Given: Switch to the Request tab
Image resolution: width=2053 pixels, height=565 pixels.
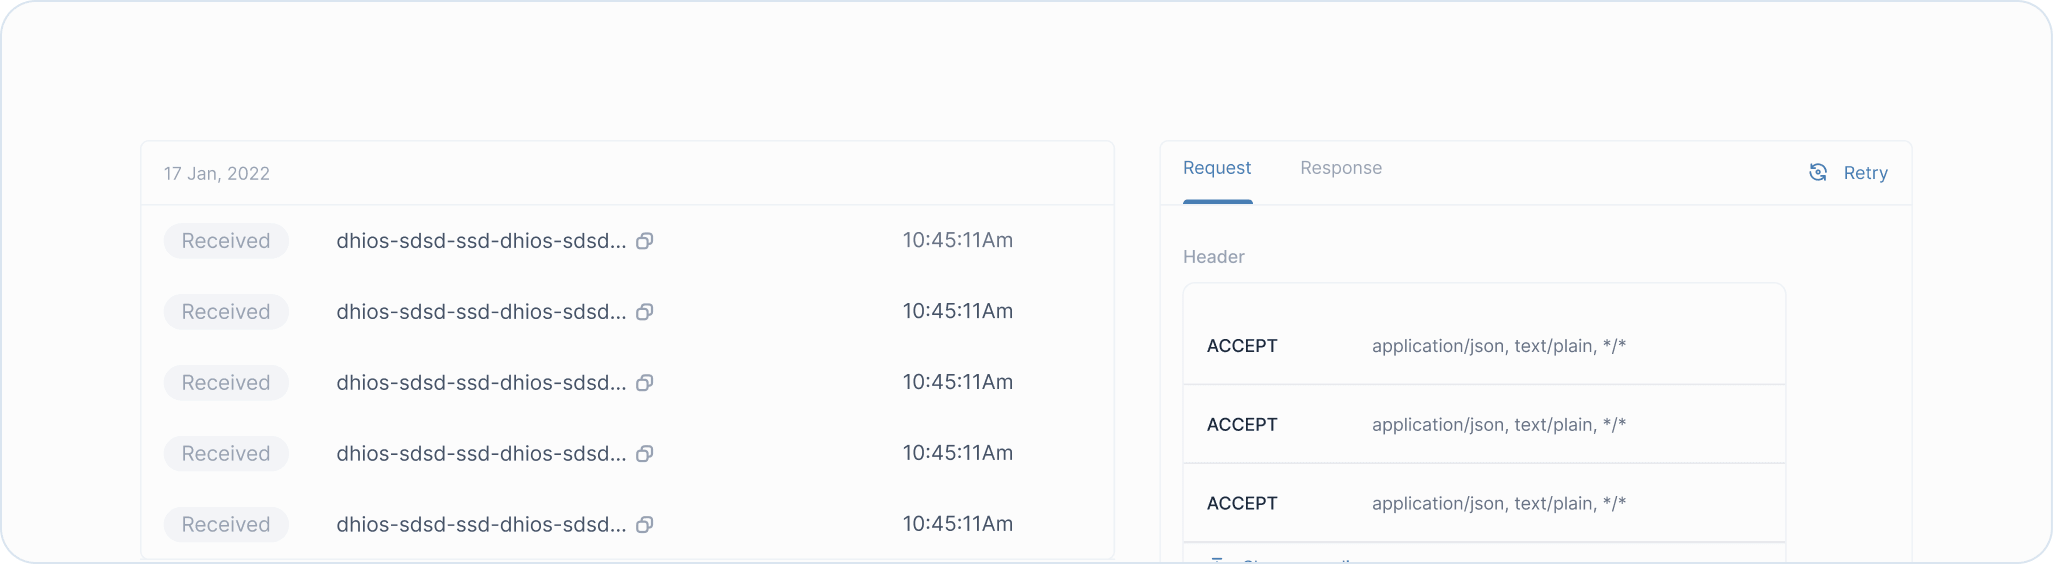Looking at the screenshot, I should 1216,168.
